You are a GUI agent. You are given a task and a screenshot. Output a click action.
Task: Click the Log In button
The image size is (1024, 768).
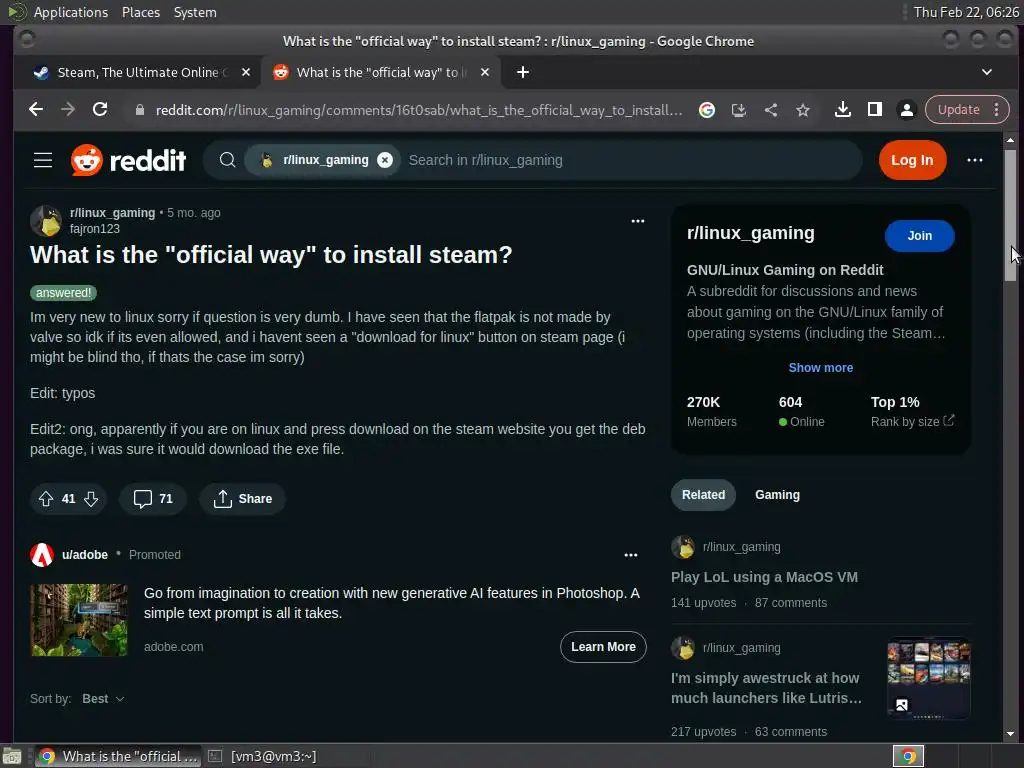pos(912,160)
